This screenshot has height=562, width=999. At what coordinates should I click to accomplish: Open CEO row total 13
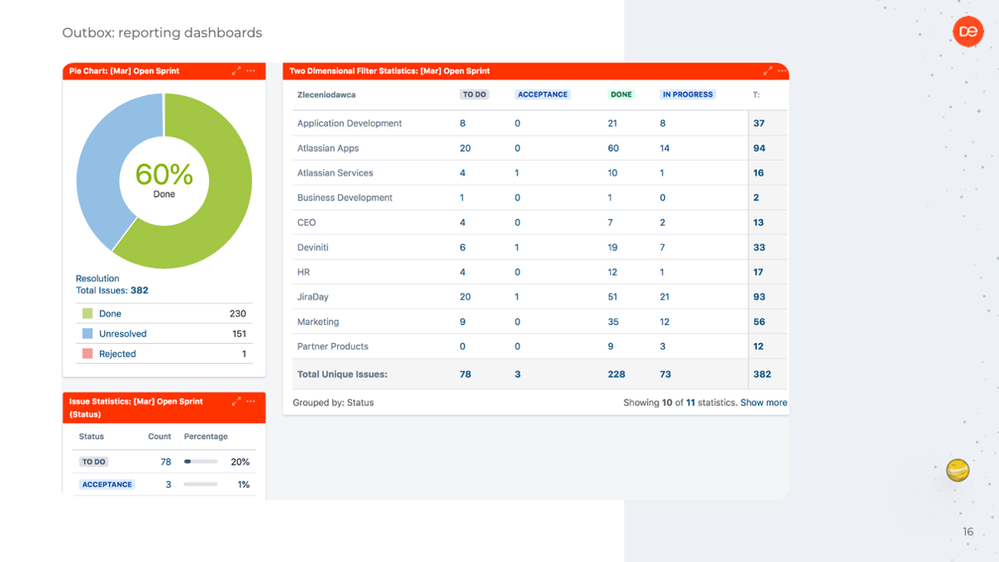click(x=758, y=223)
